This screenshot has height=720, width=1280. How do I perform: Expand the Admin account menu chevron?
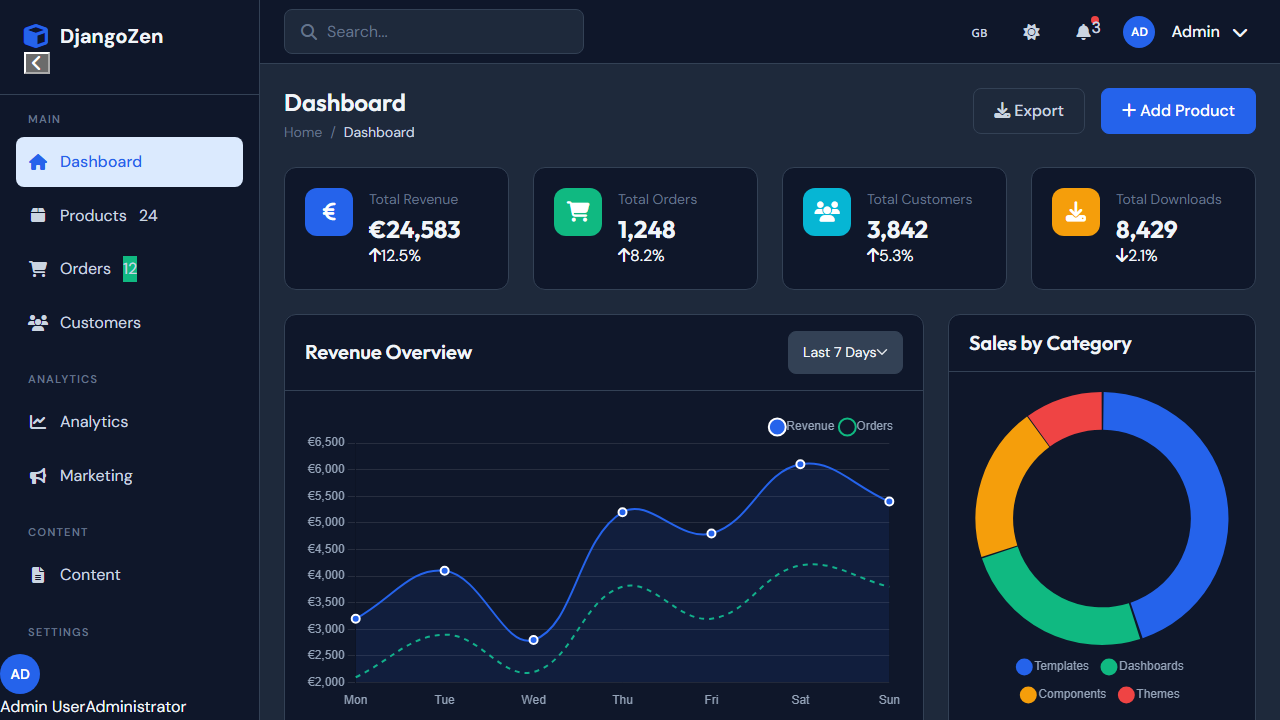(1240, 32)
